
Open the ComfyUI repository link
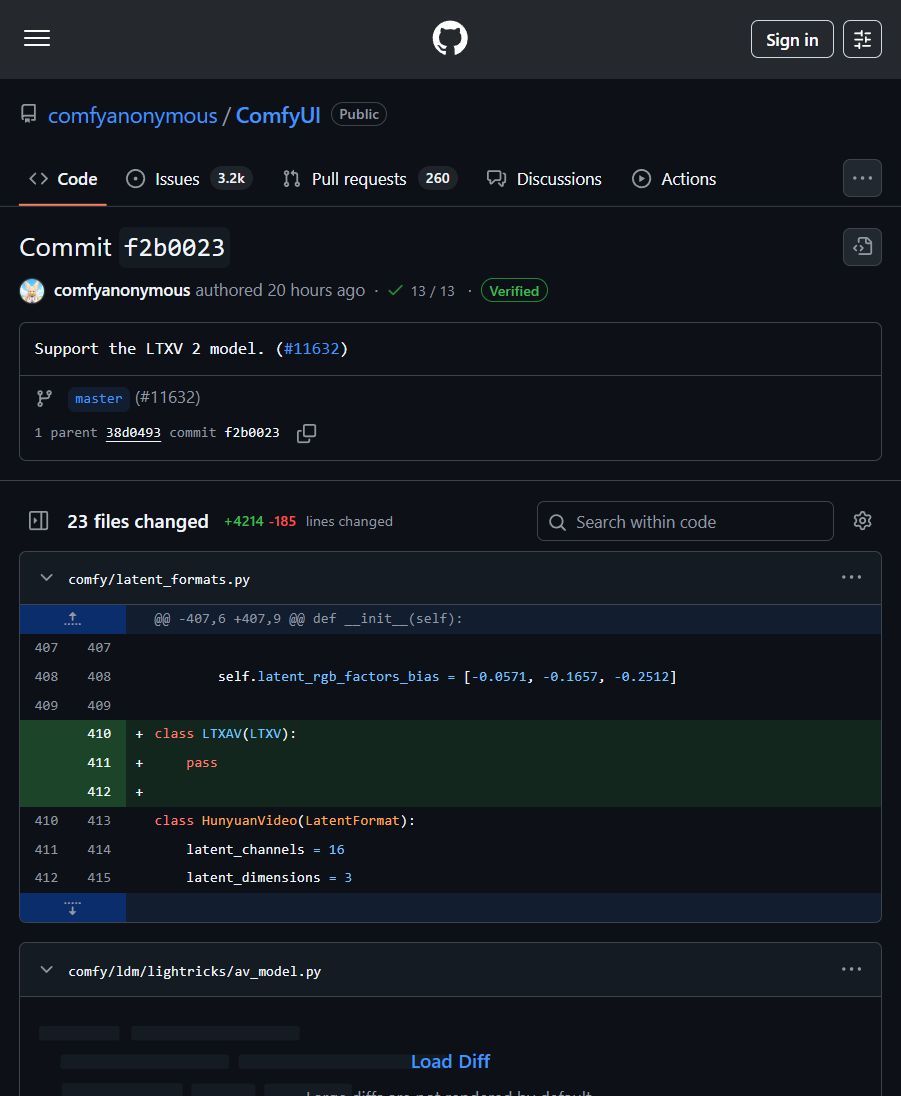coord(278,115)
